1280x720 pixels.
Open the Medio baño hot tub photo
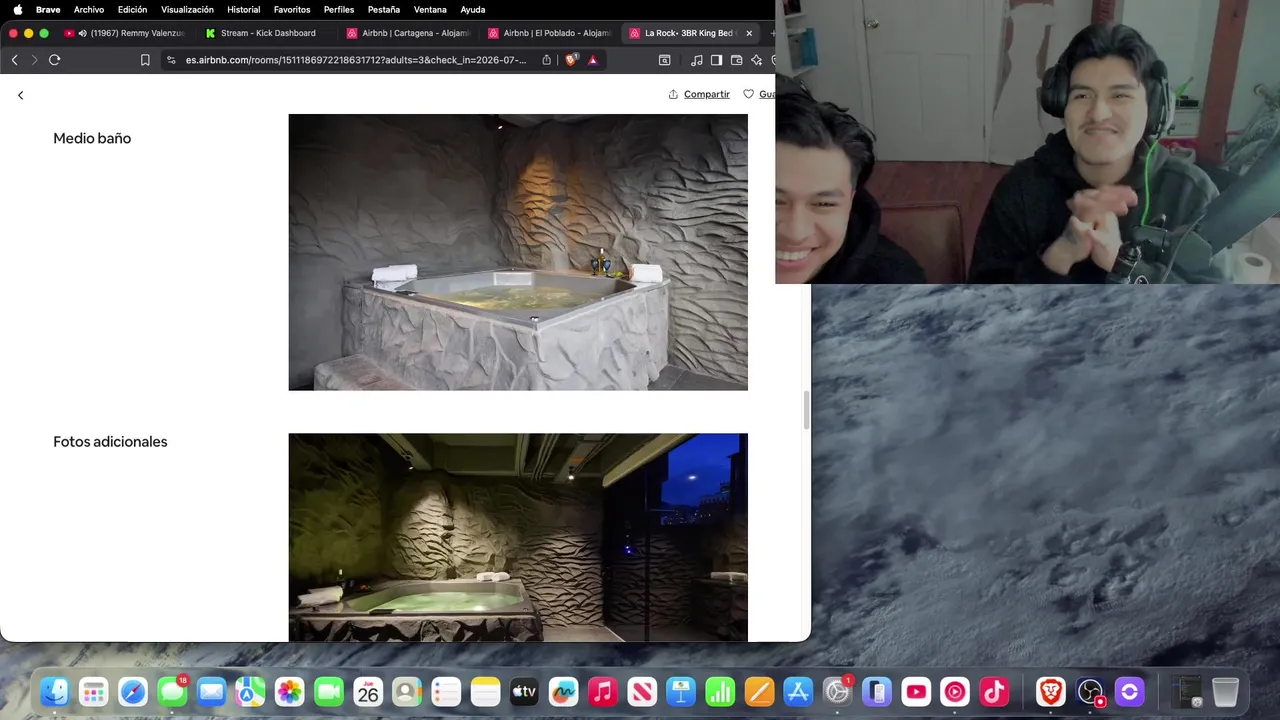point(518,252)
